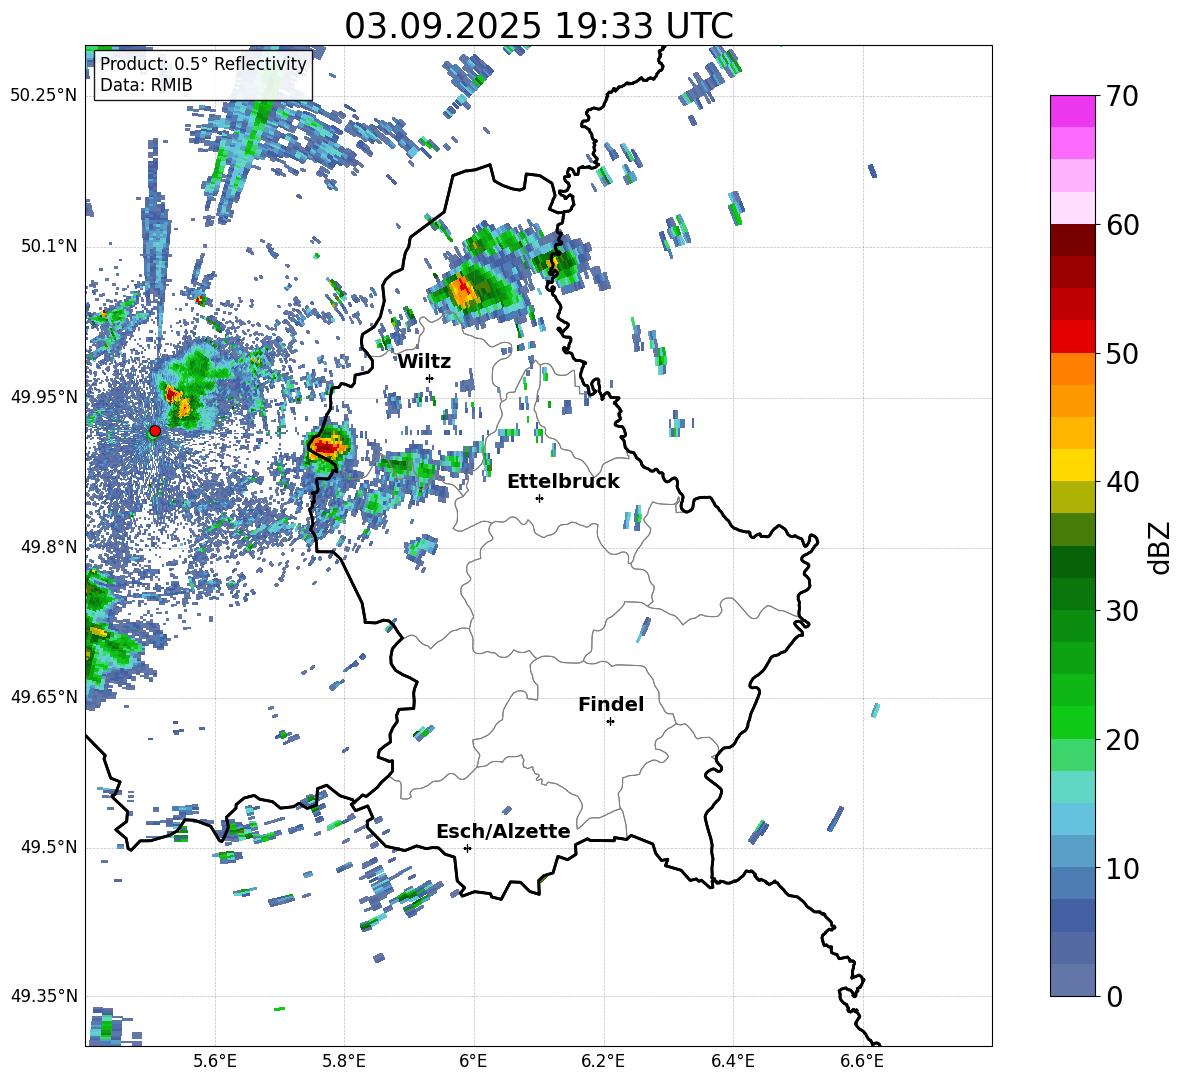The width and height of the screenshot is (1184, 1081).
Task: Click the Wiltz city label
Action: coord(424,362)
